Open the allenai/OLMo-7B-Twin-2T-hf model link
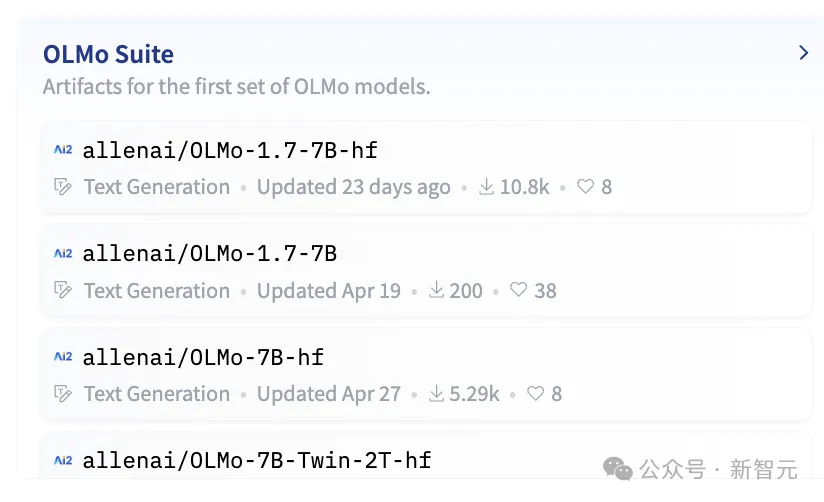Screen dimensions: 824x502 [x=257, y=461]
